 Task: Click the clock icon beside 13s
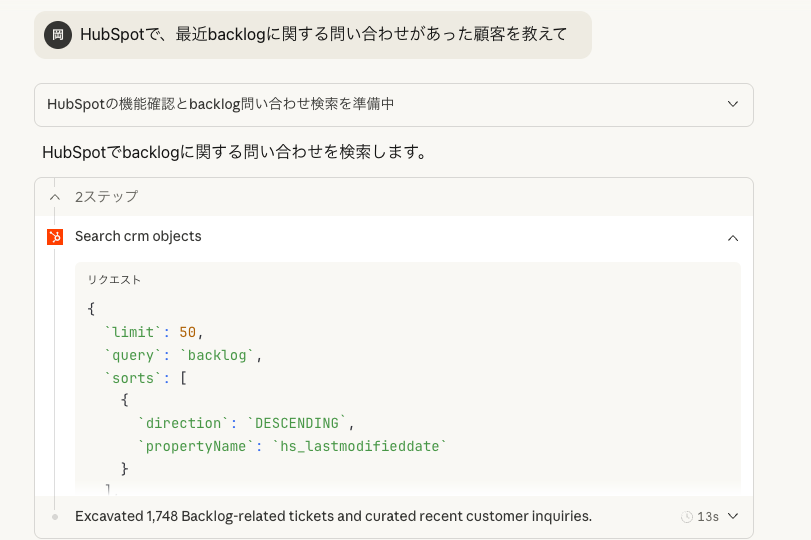point(687,517)
